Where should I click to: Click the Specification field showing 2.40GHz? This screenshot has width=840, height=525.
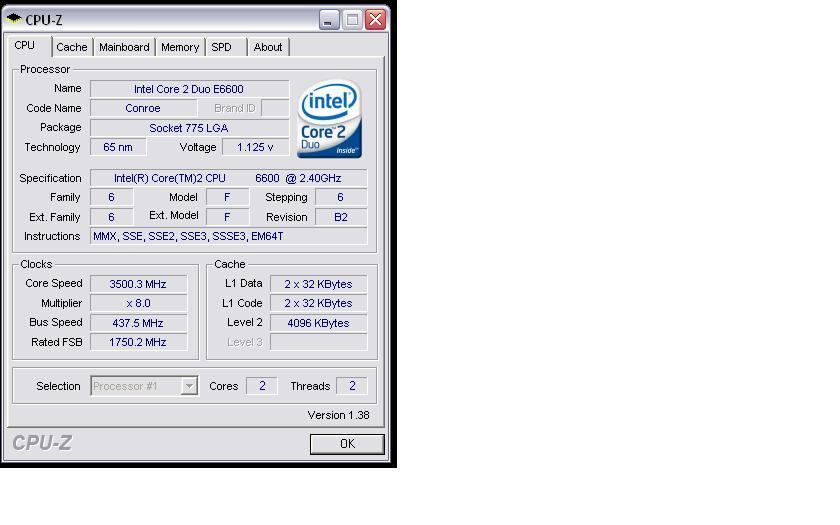229,178
